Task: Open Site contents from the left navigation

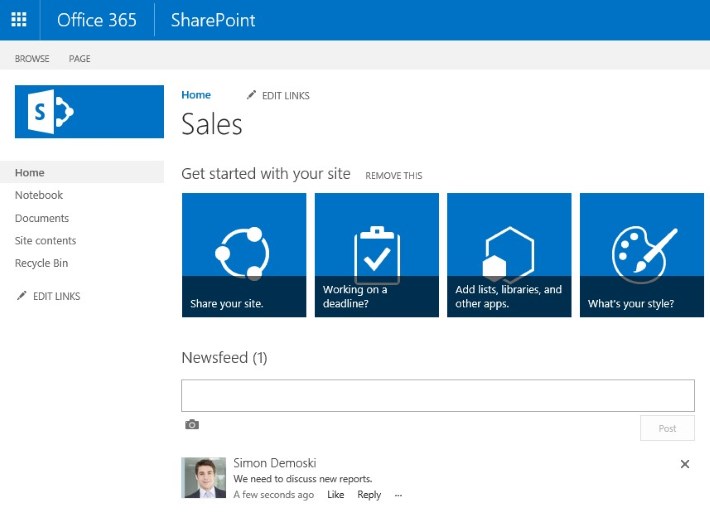Action: [45, 240]
